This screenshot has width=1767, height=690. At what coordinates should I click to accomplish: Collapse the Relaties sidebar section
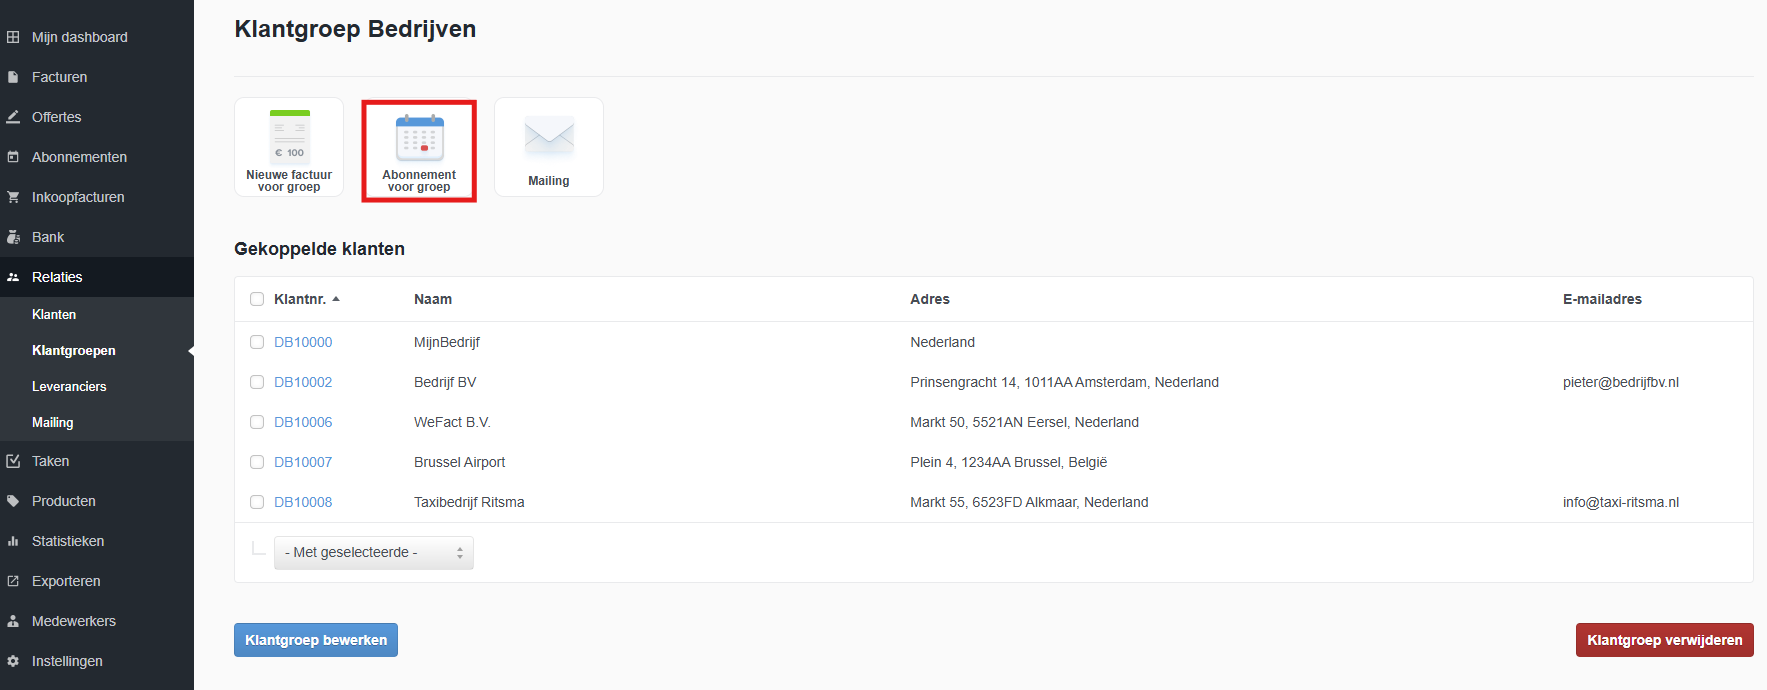coord(57,277)
